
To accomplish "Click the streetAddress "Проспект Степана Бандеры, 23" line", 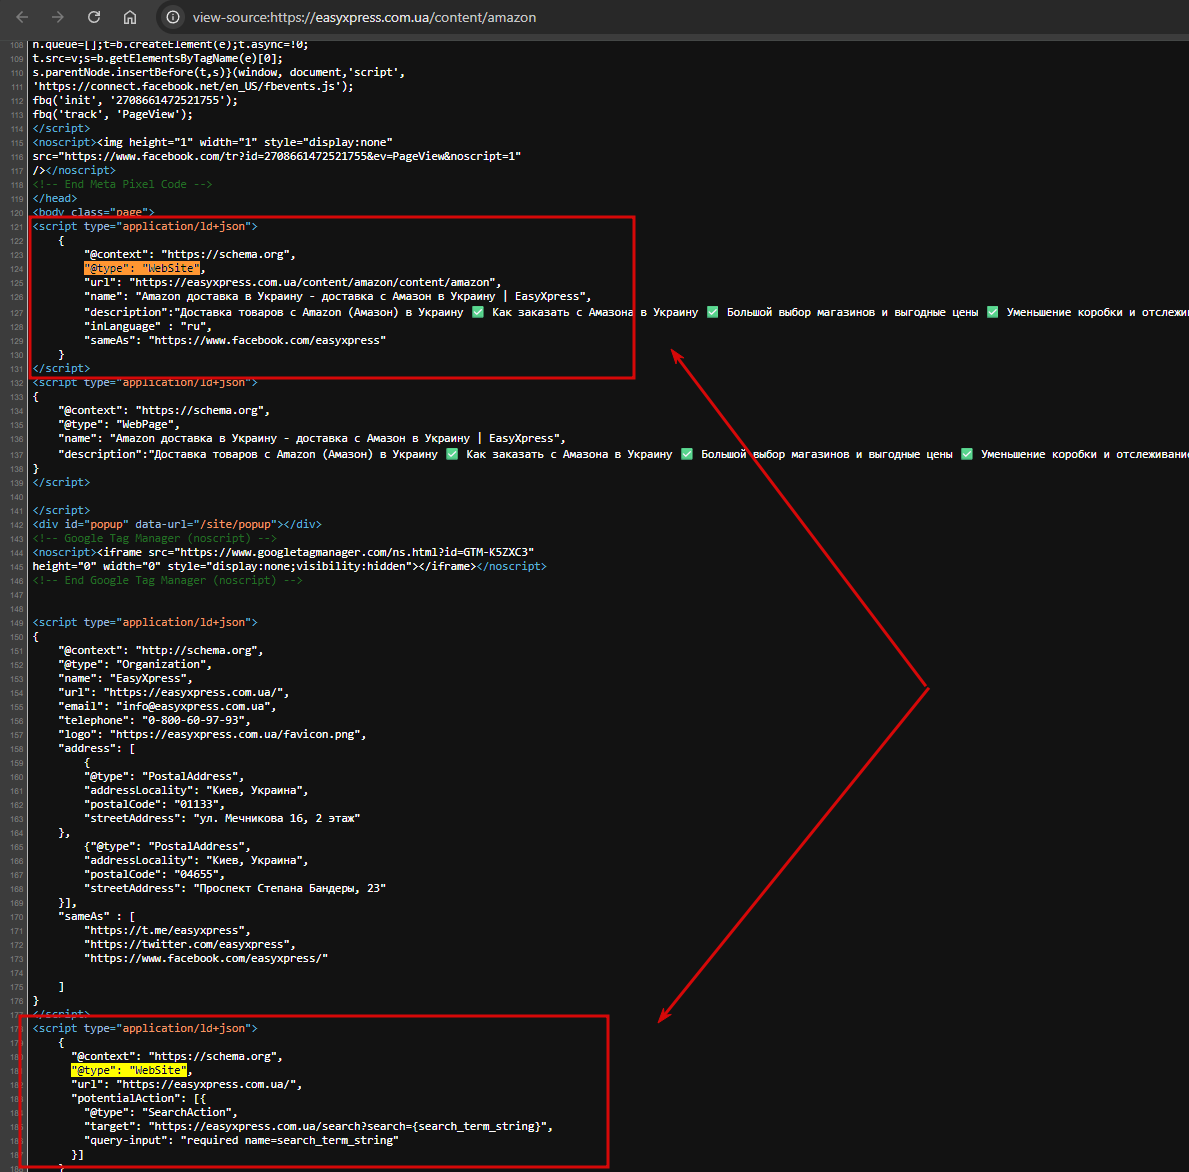I will pyautogui.click(x=235, y=888).
